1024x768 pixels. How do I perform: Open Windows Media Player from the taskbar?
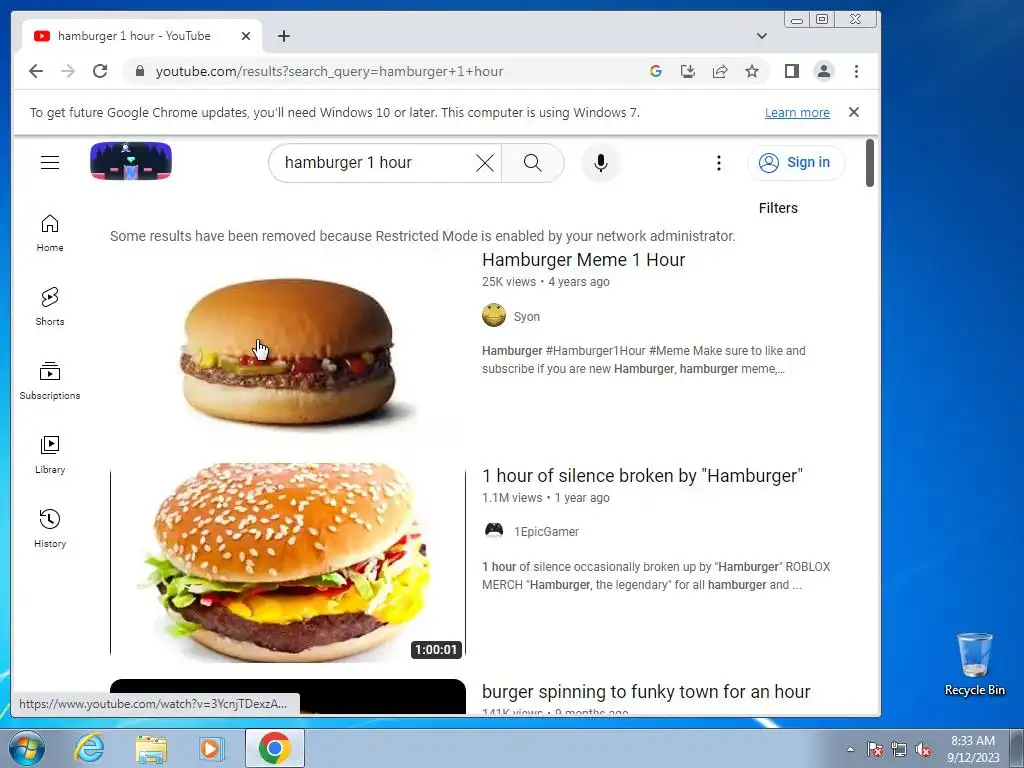(x=211, y=748)
